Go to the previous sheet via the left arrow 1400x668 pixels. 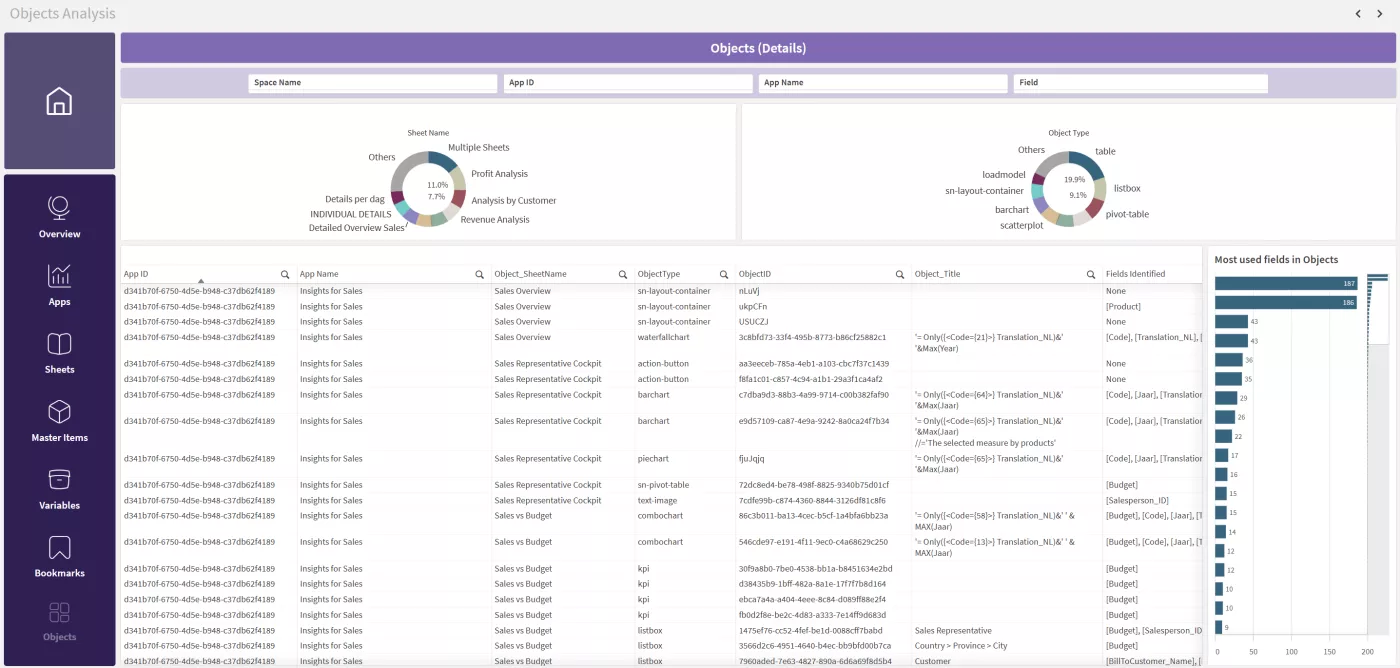[1358, 13]
